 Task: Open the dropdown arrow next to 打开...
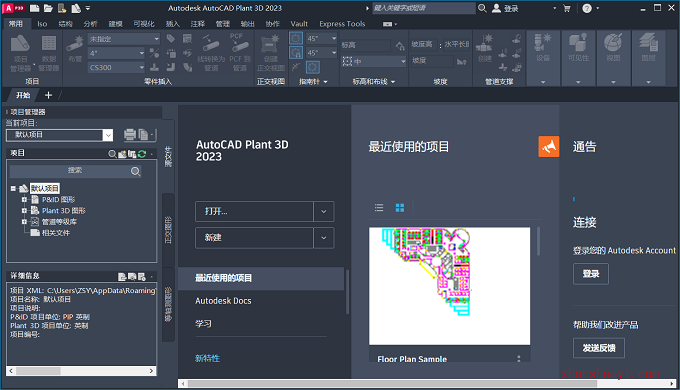pos(324,212)
